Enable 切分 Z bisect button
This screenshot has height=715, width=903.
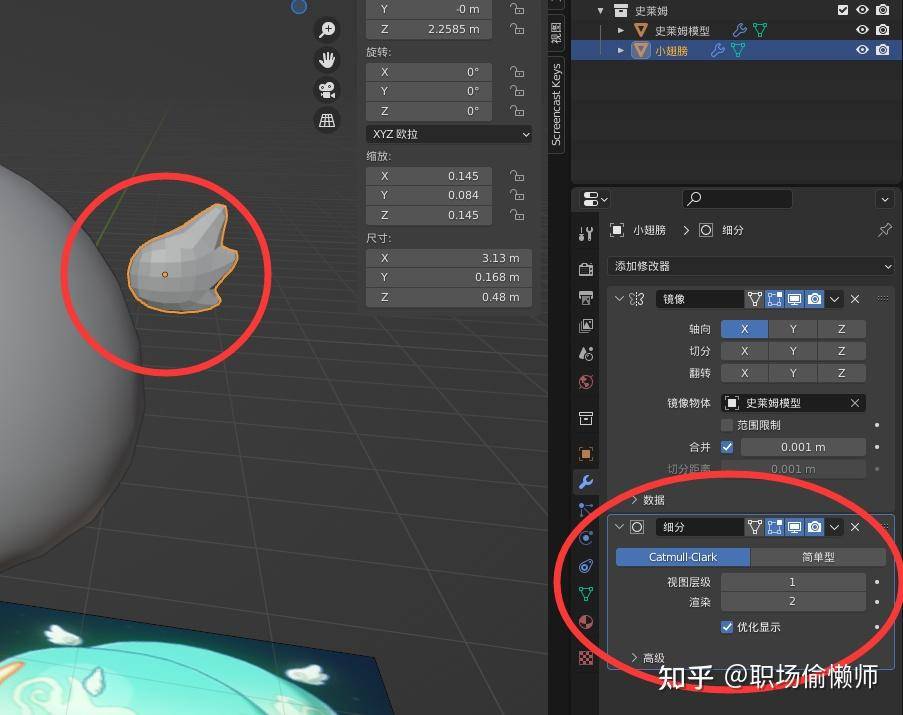(841, 351)
